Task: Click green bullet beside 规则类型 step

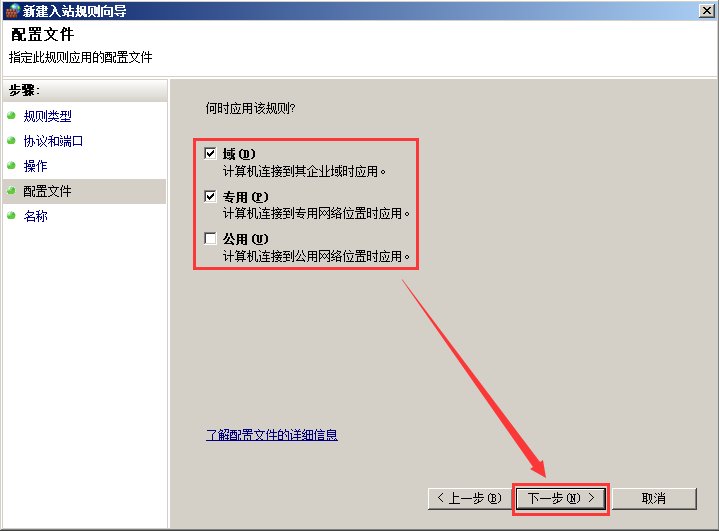Action: [x=11, y=116]
